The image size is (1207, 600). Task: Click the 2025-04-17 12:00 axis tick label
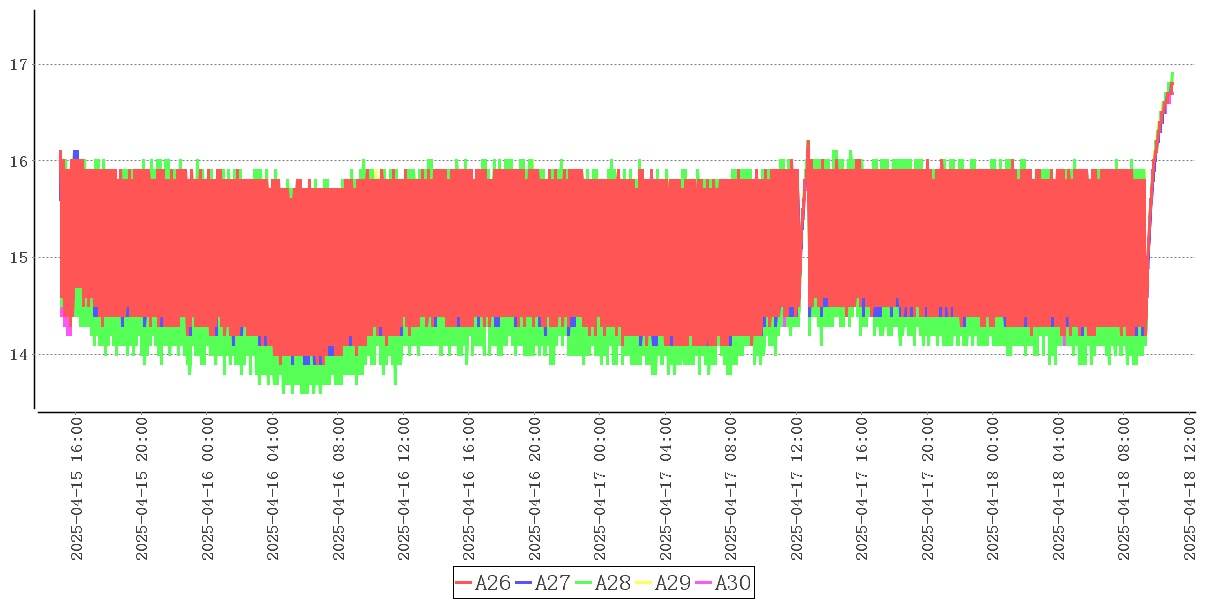click(798, 489)
